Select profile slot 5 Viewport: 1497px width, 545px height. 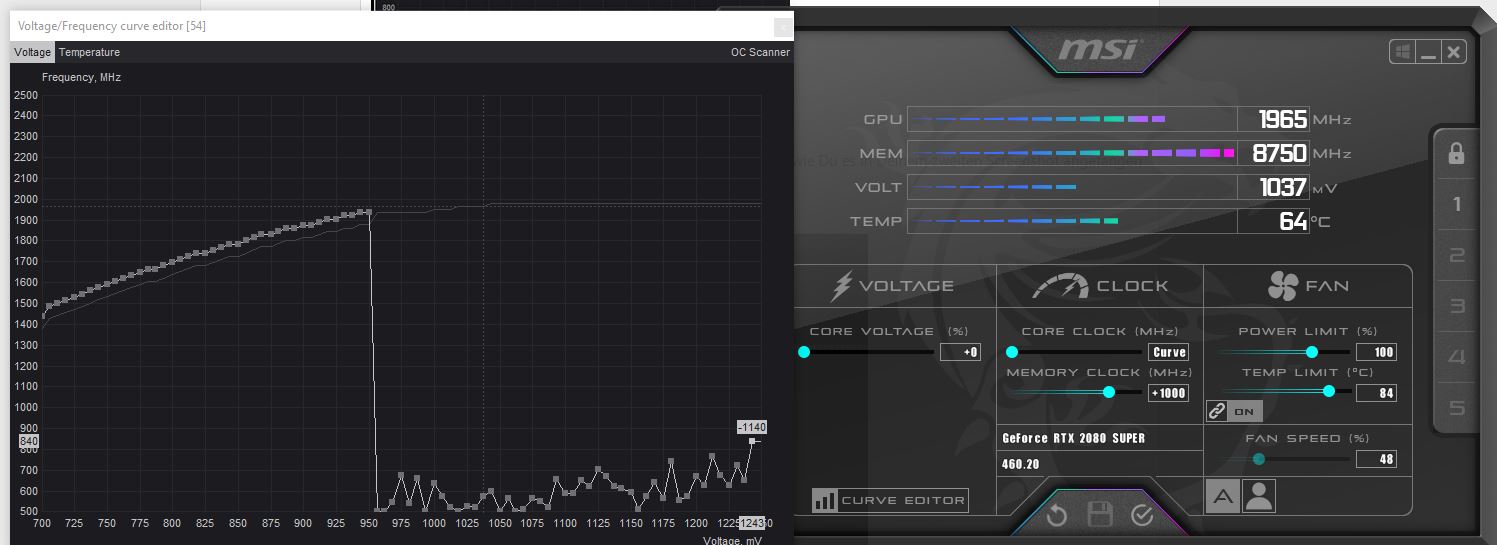pos(1456,408)
